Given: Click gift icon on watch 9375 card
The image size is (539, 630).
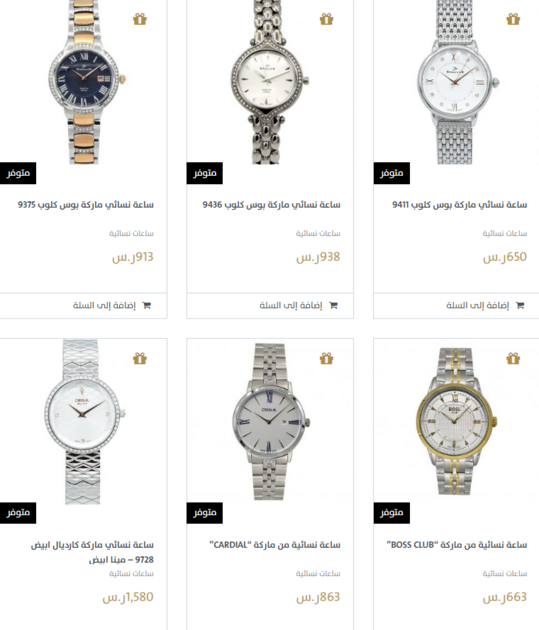Looking at the screenshot, I should click(140, 19).
